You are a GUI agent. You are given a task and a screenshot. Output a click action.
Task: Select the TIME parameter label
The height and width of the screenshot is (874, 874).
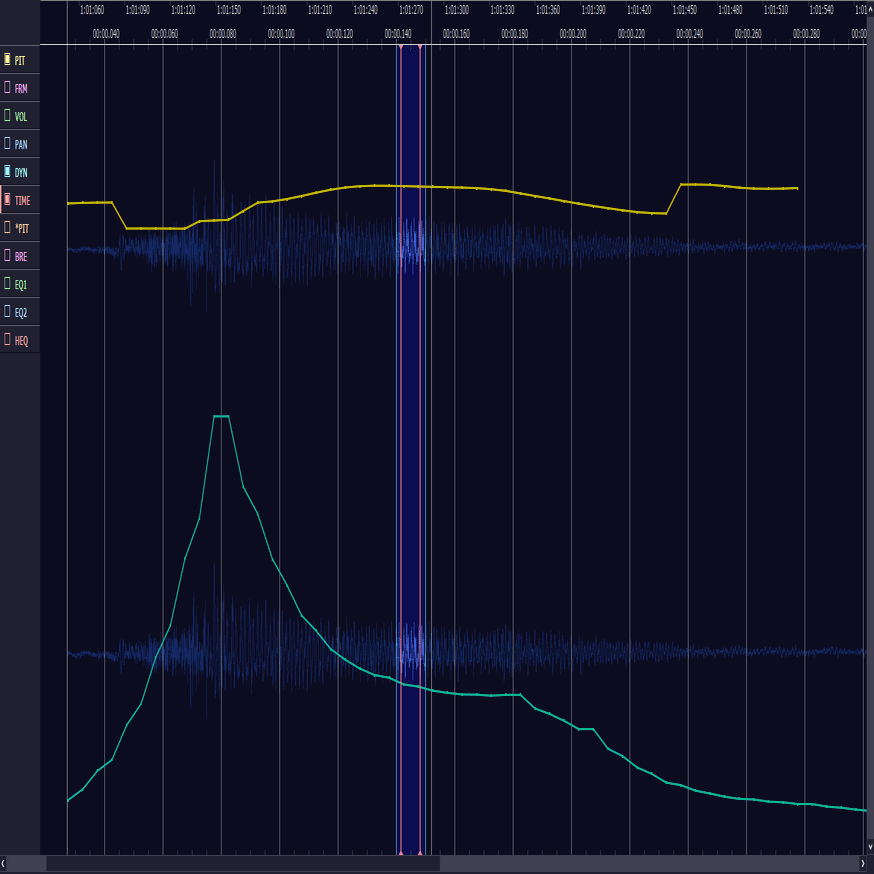(22, 201)
